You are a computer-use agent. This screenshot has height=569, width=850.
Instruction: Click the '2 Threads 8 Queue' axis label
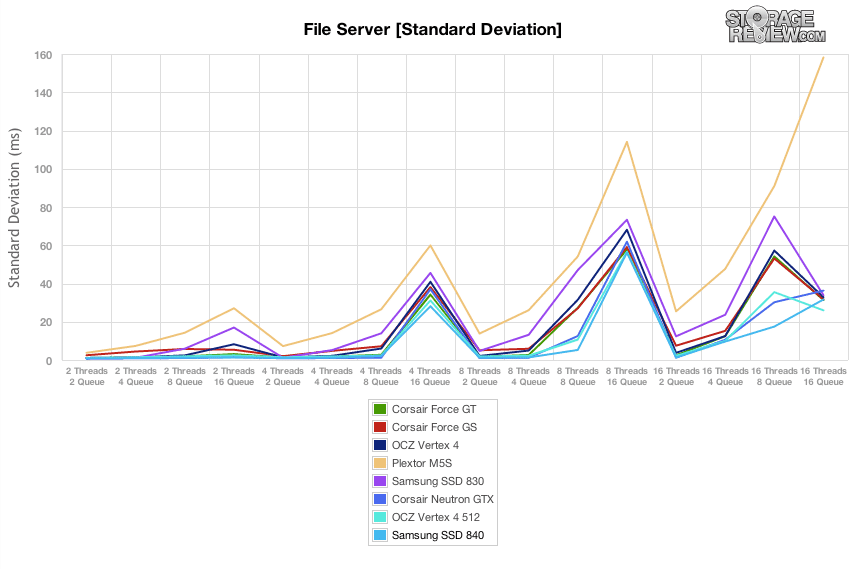[185, 377]
